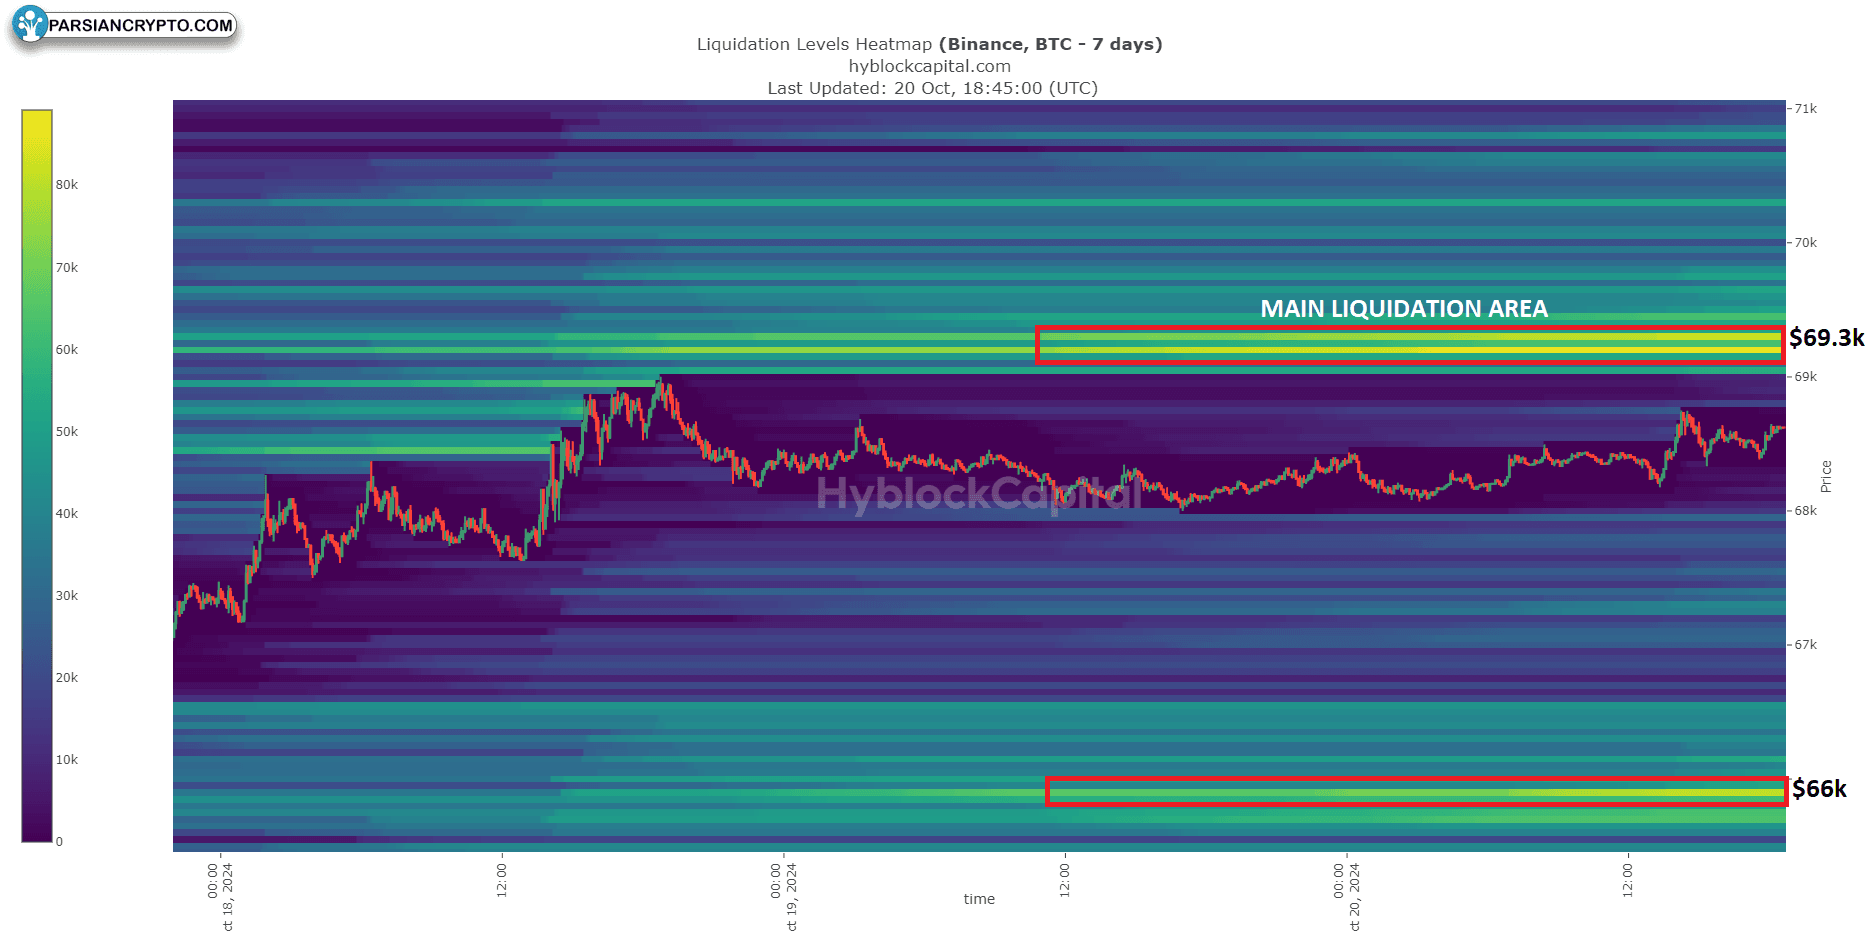
Task: Click the 20k mark on color scale
Action: pyautogui.click(x=66, y=678)
